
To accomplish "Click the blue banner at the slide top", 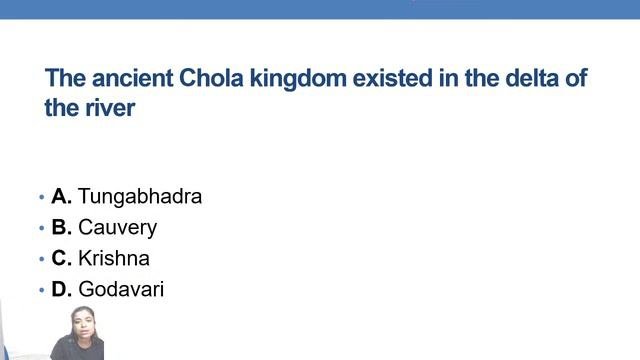I will 320,9.
